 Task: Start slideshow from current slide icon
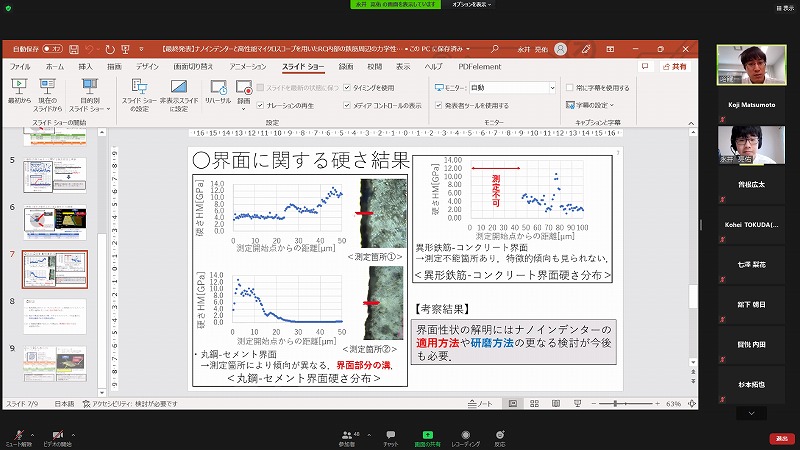click(x=47, y=86)
